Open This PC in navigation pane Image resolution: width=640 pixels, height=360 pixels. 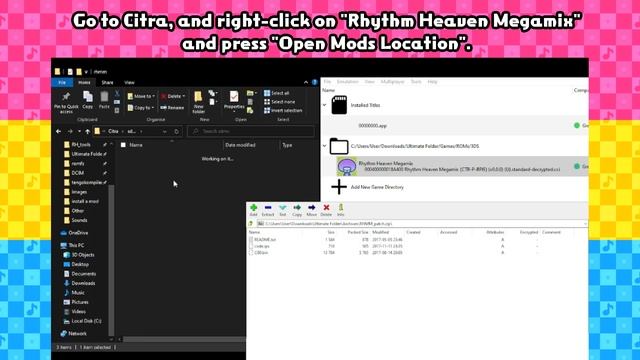click(76, 245)
